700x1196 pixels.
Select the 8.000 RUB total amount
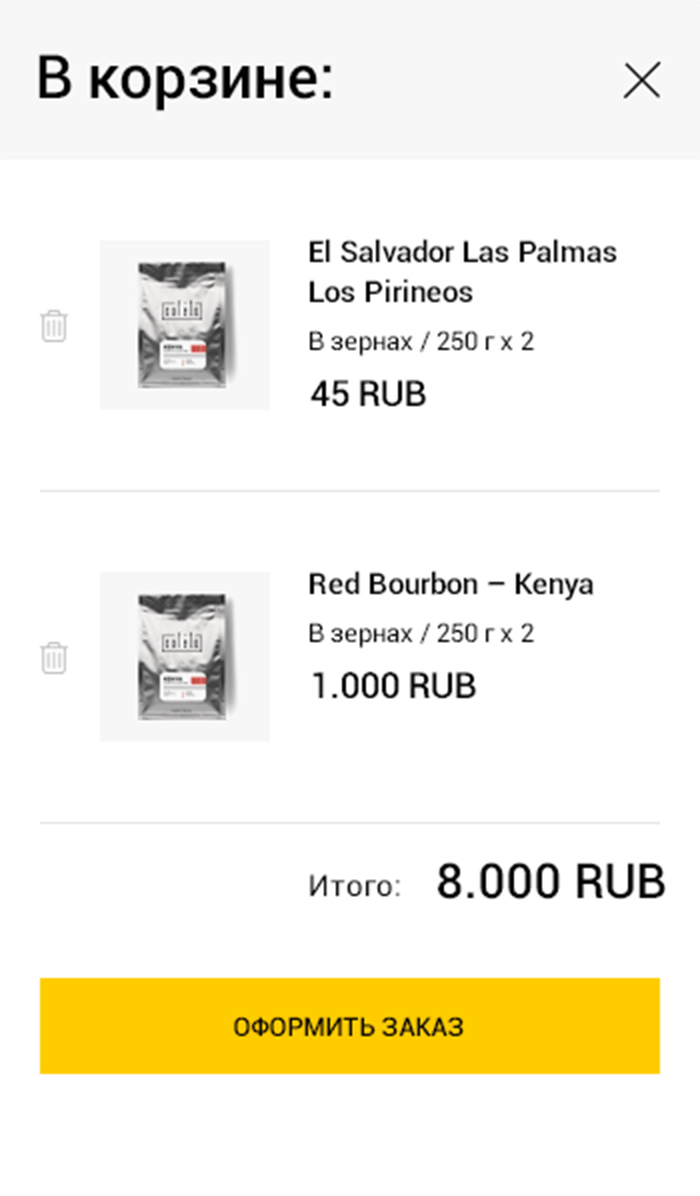pos(550,882)
